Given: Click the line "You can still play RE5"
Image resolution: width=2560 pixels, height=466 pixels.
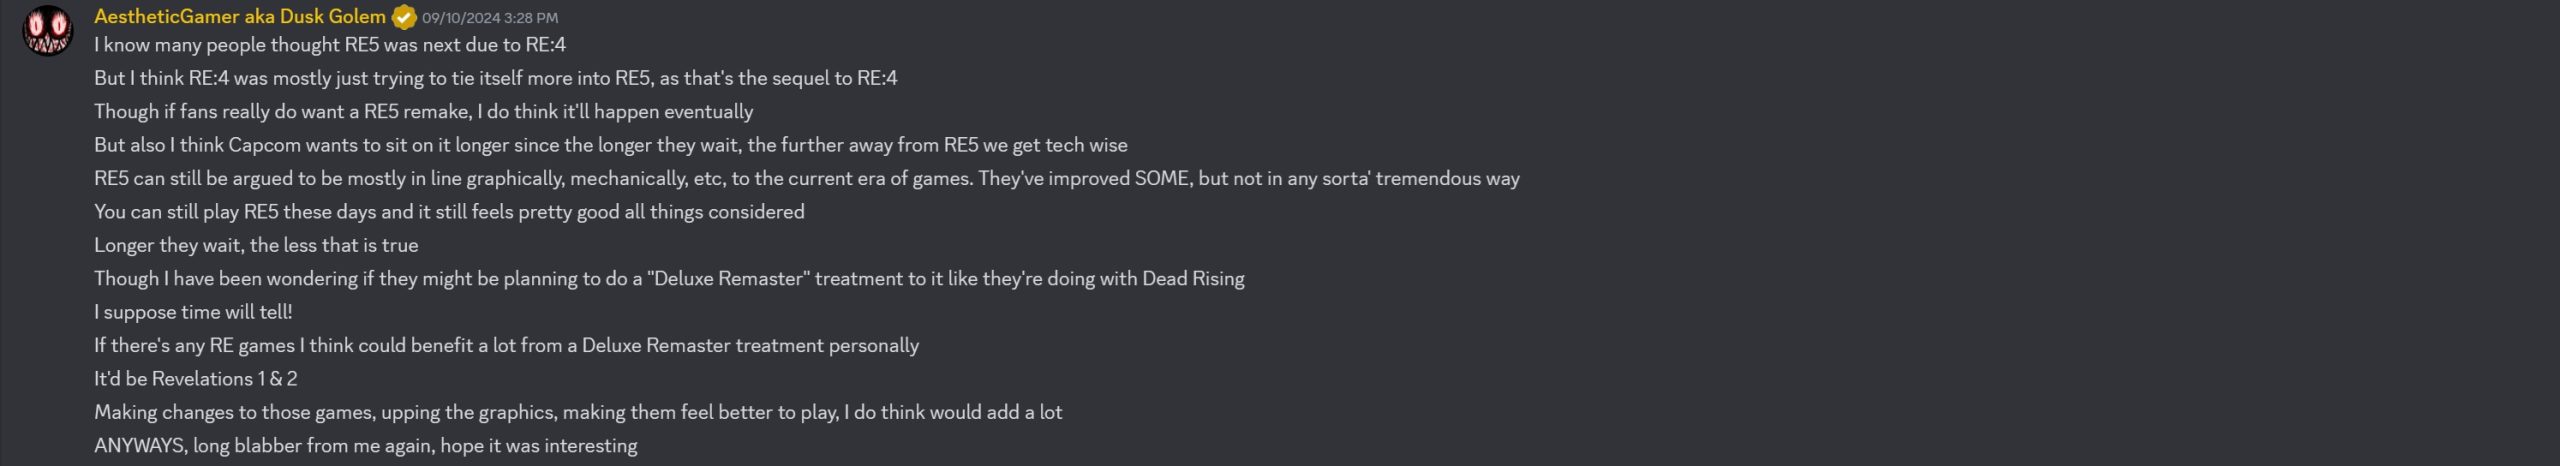Looking at the screenshot, I should pos(449,212).
